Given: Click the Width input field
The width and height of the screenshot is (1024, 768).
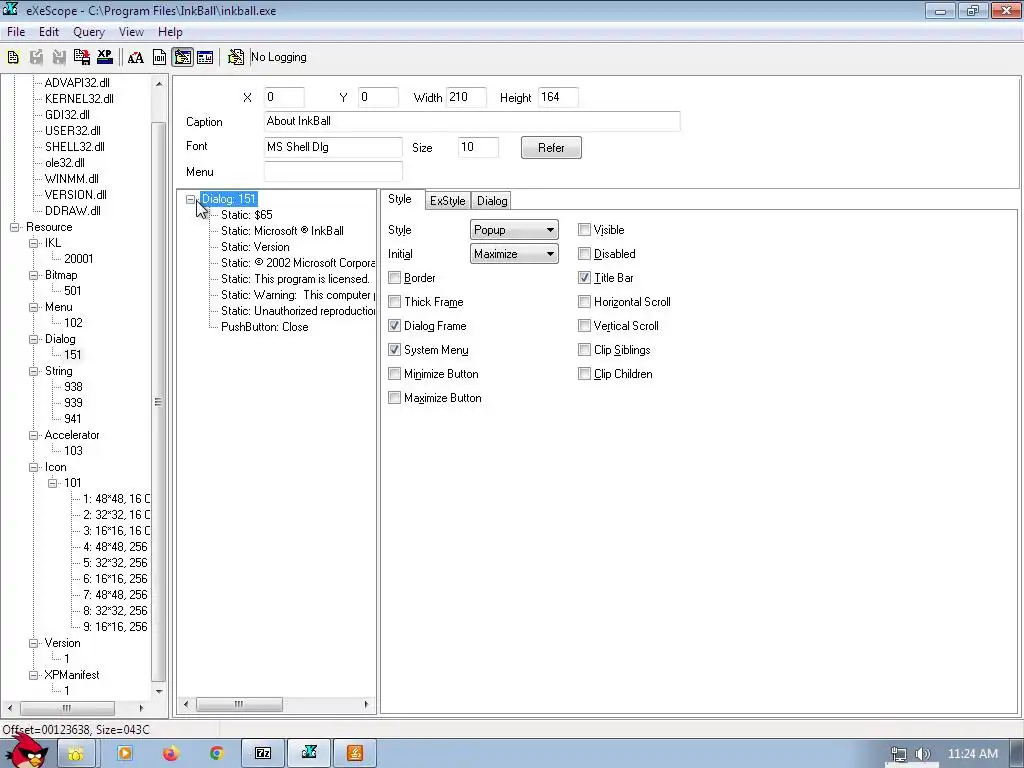Looking at the screenshot, I should tap(466, 97).
